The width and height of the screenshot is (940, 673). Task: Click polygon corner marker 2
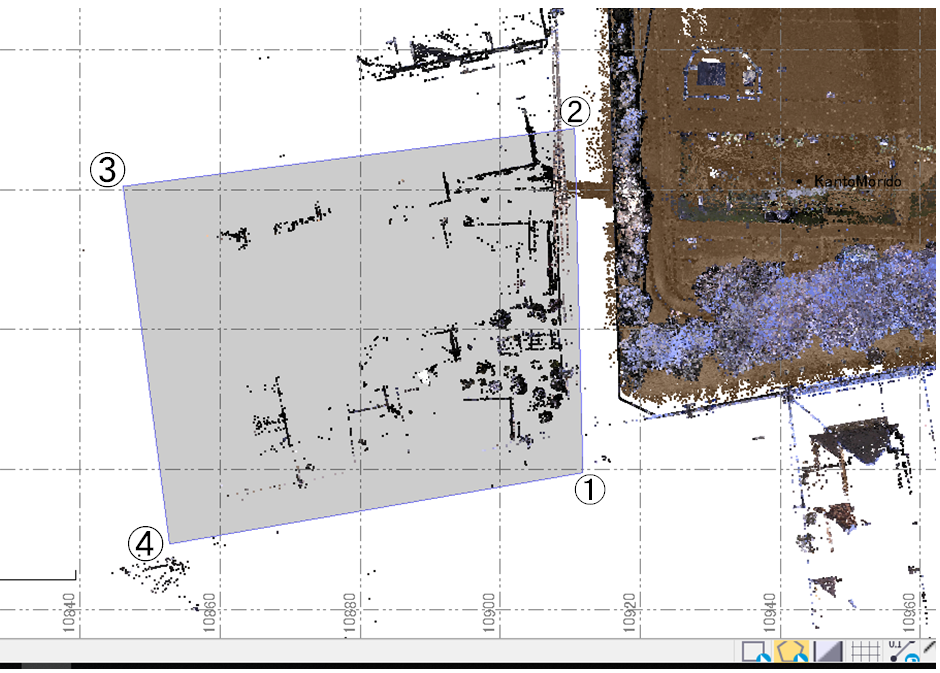tap(576, 111)
